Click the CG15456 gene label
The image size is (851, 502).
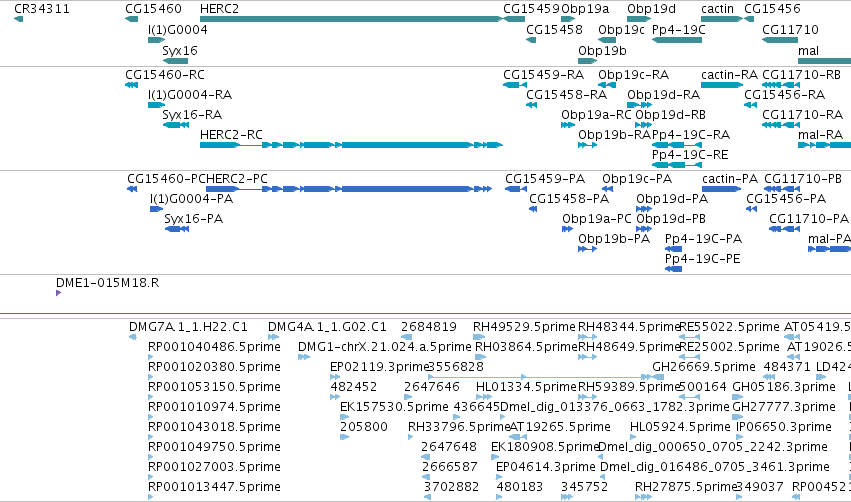[772, 9]
